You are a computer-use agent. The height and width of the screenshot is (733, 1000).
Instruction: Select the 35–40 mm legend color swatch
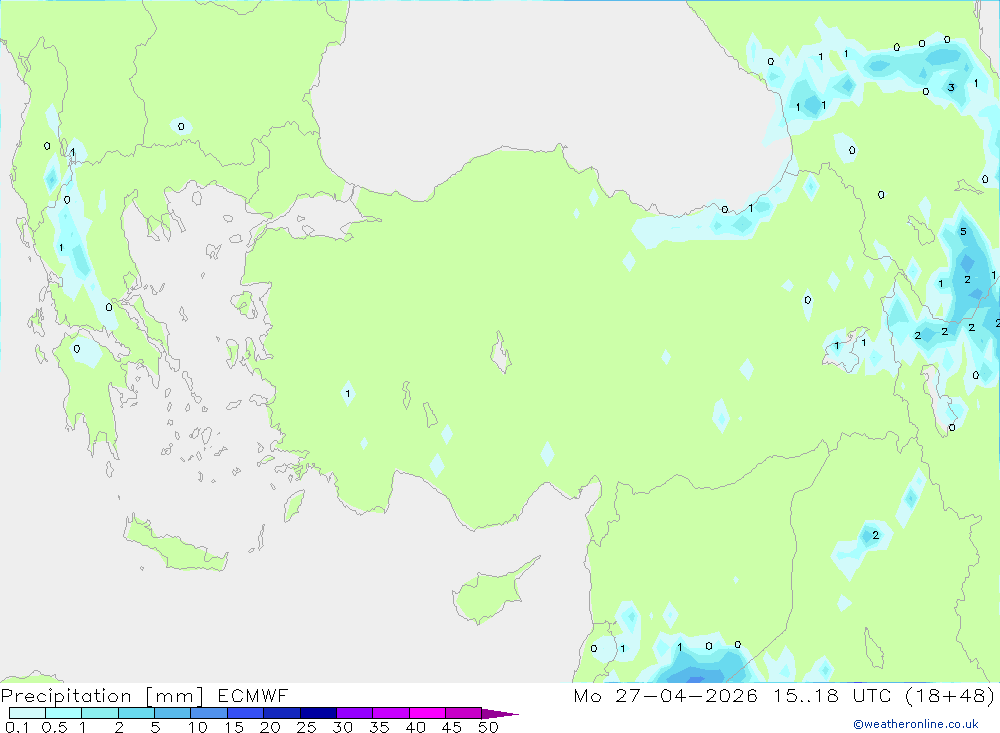pos(390,713)
